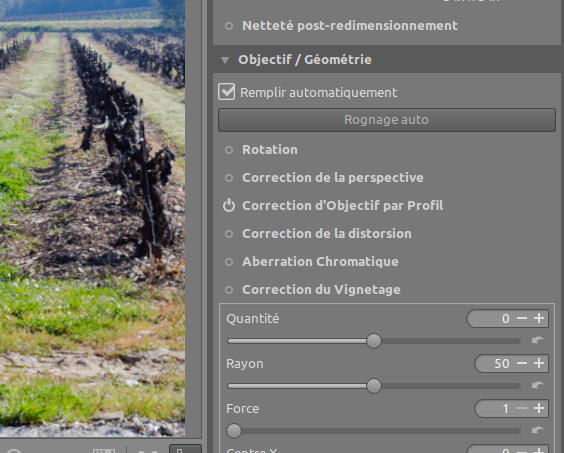Expand Aberration Chromatique section

320,262
